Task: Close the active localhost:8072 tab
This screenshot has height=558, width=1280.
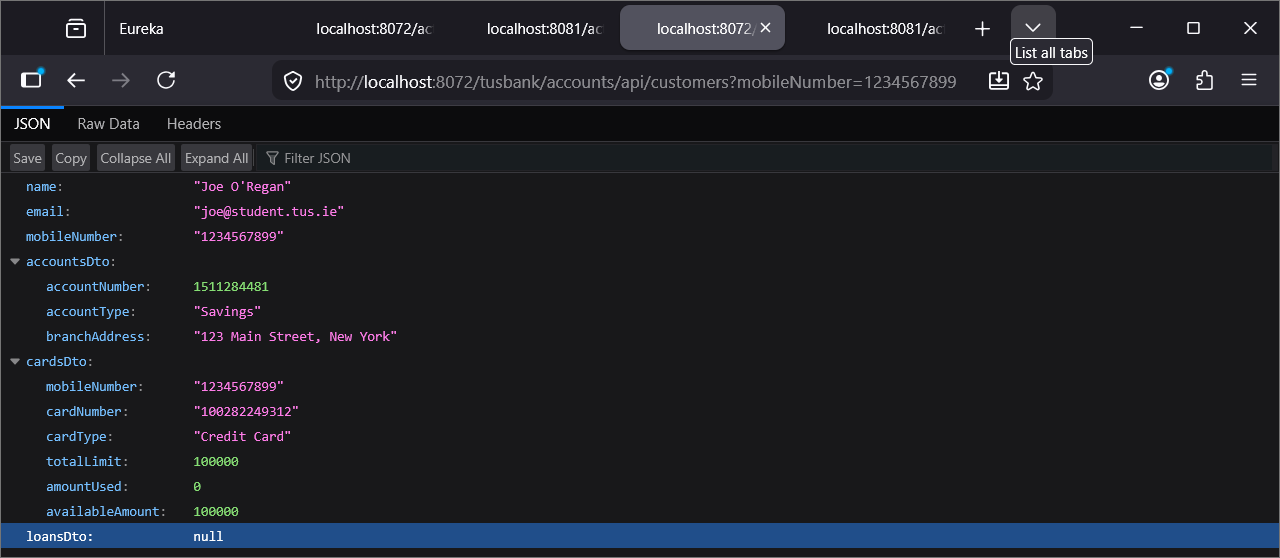Action: [765, 28]
